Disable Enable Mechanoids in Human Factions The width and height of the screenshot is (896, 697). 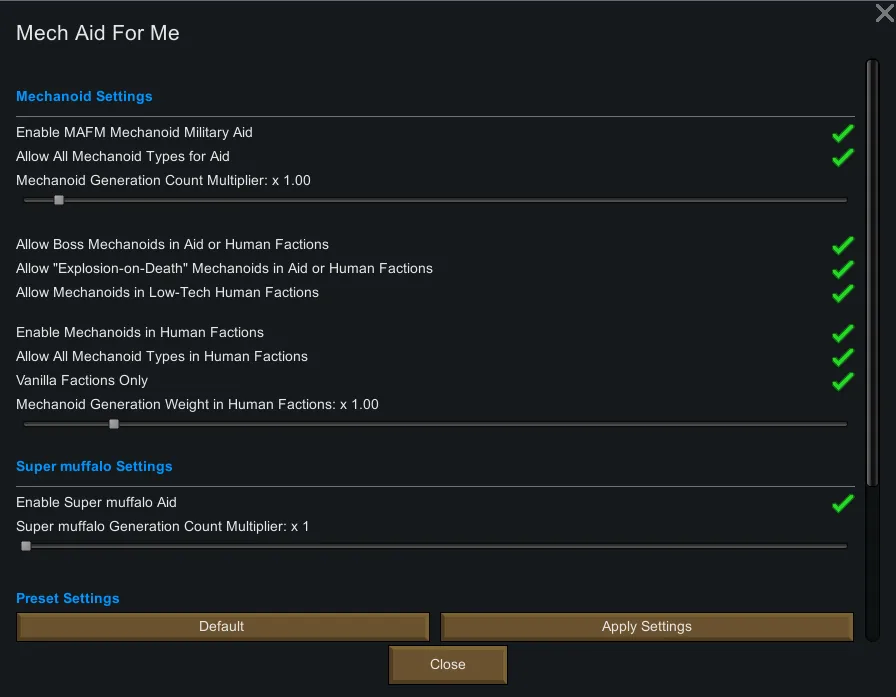pos(843,333)
